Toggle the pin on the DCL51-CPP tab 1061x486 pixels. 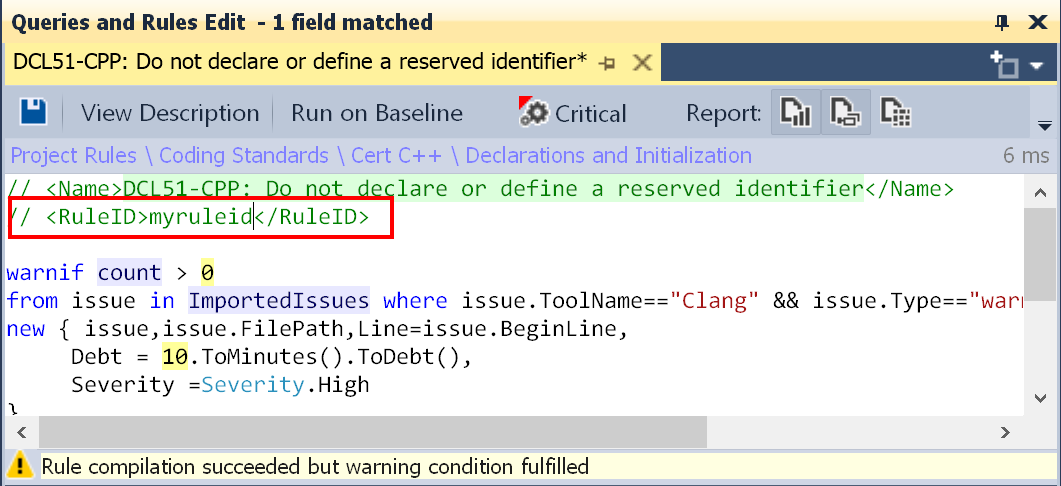pyautogui.click(x=606, y=63)
